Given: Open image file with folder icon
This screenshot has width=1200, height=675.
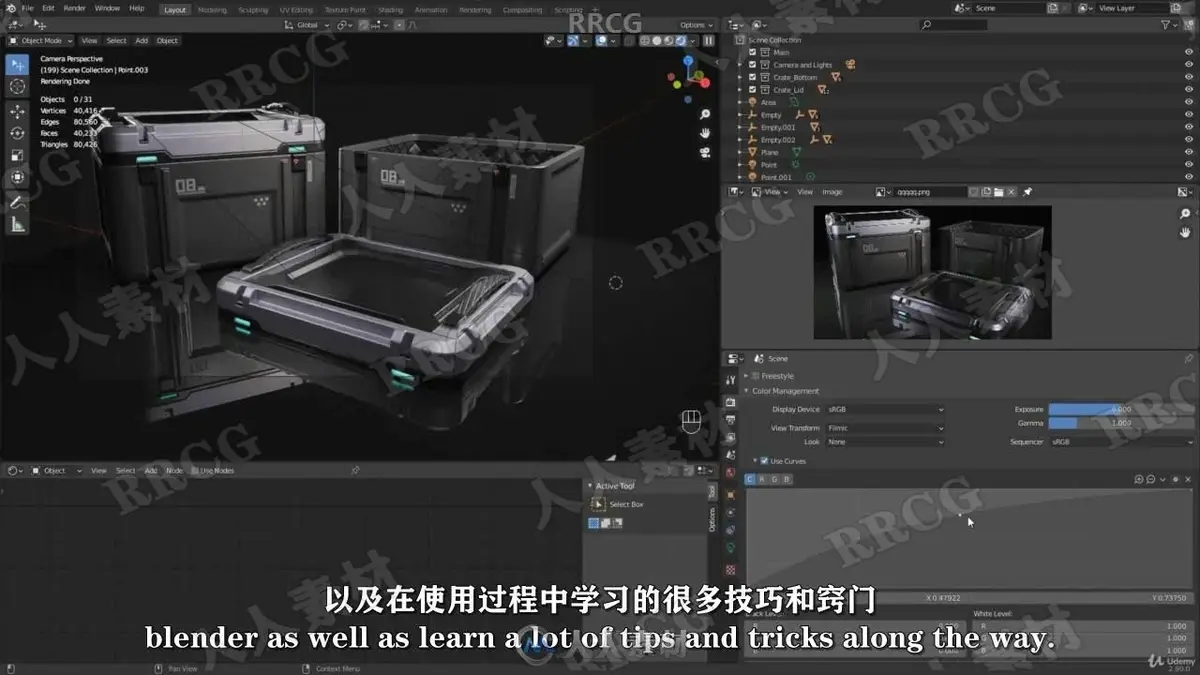Looking at the screenshot, I should [x=999, y=191].
